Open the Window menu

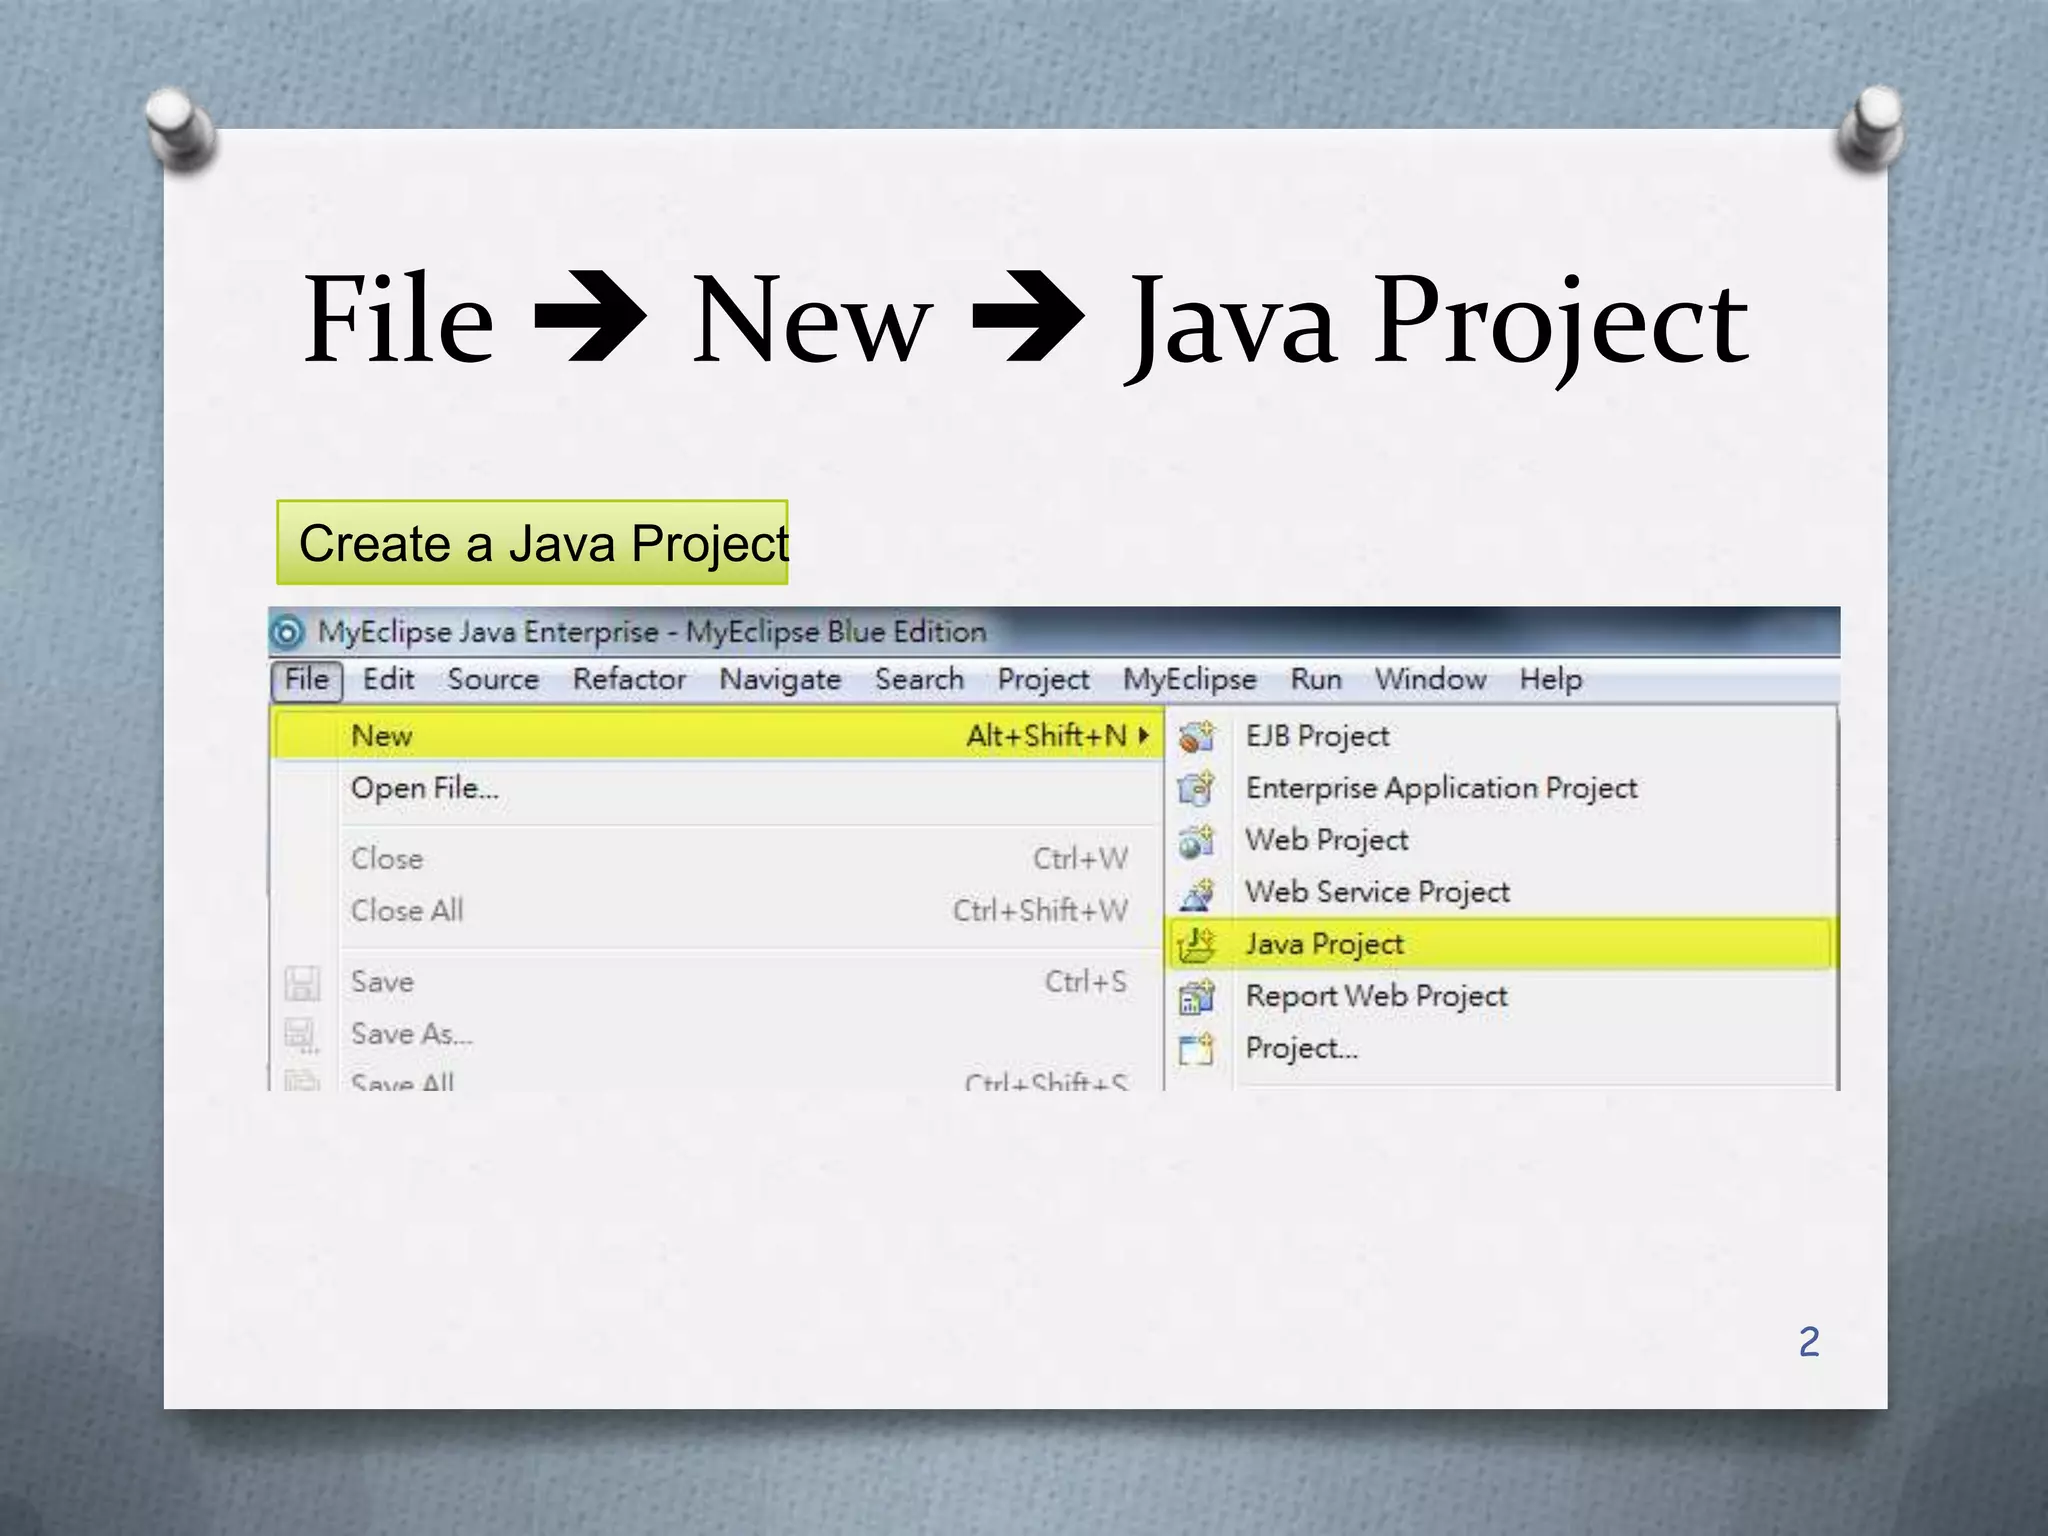(1430, 680)
